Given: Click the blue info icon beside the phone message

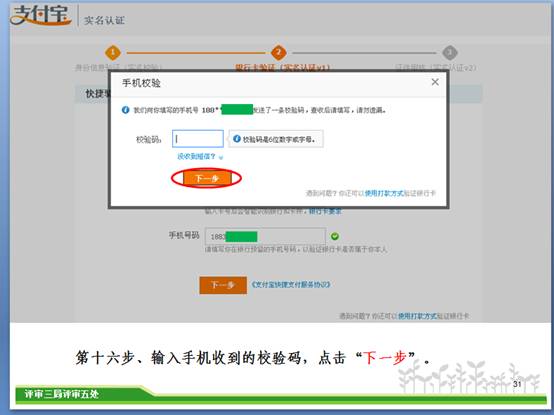Looking at the screenshot, I should (125, 110).
